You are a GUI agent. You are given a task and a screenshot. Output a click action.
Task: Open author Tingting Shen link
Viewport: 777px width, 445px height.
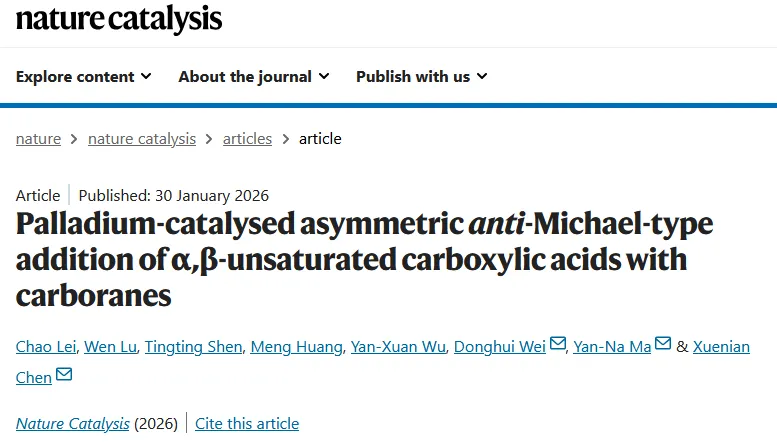click(x=193, y=346)
